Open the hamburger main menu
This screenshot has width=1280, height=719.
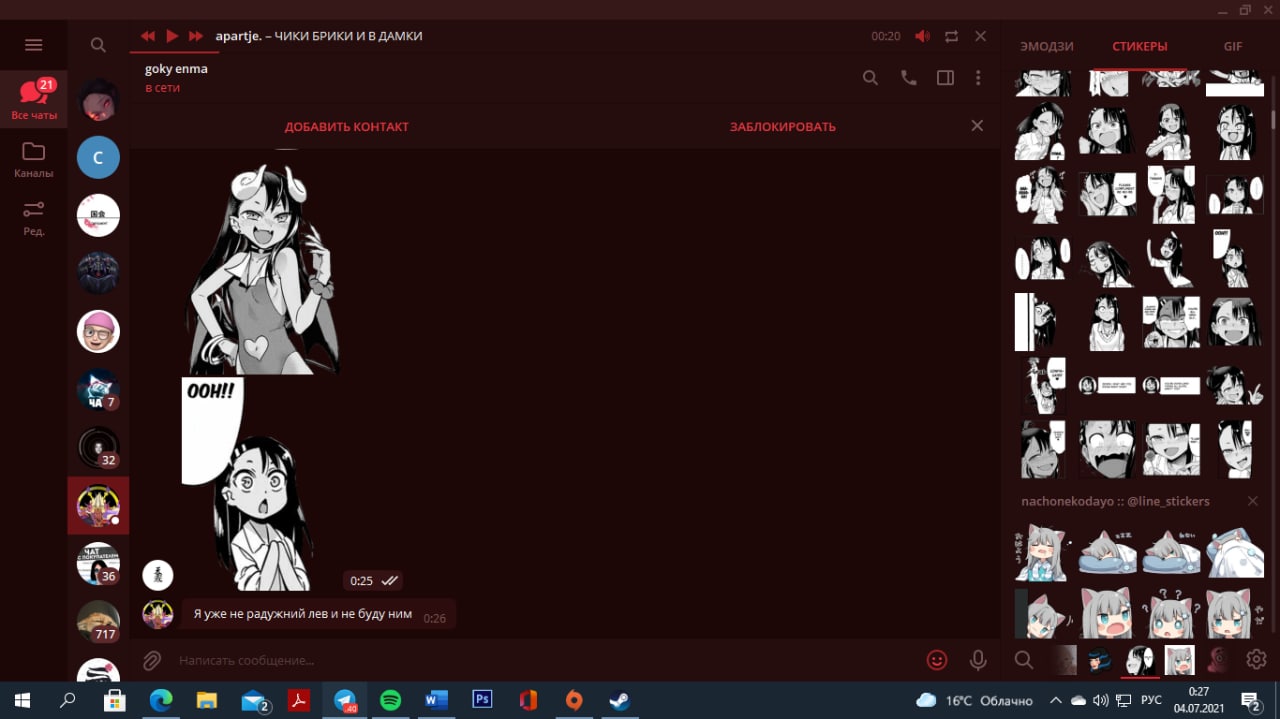(x=33, y=45)
